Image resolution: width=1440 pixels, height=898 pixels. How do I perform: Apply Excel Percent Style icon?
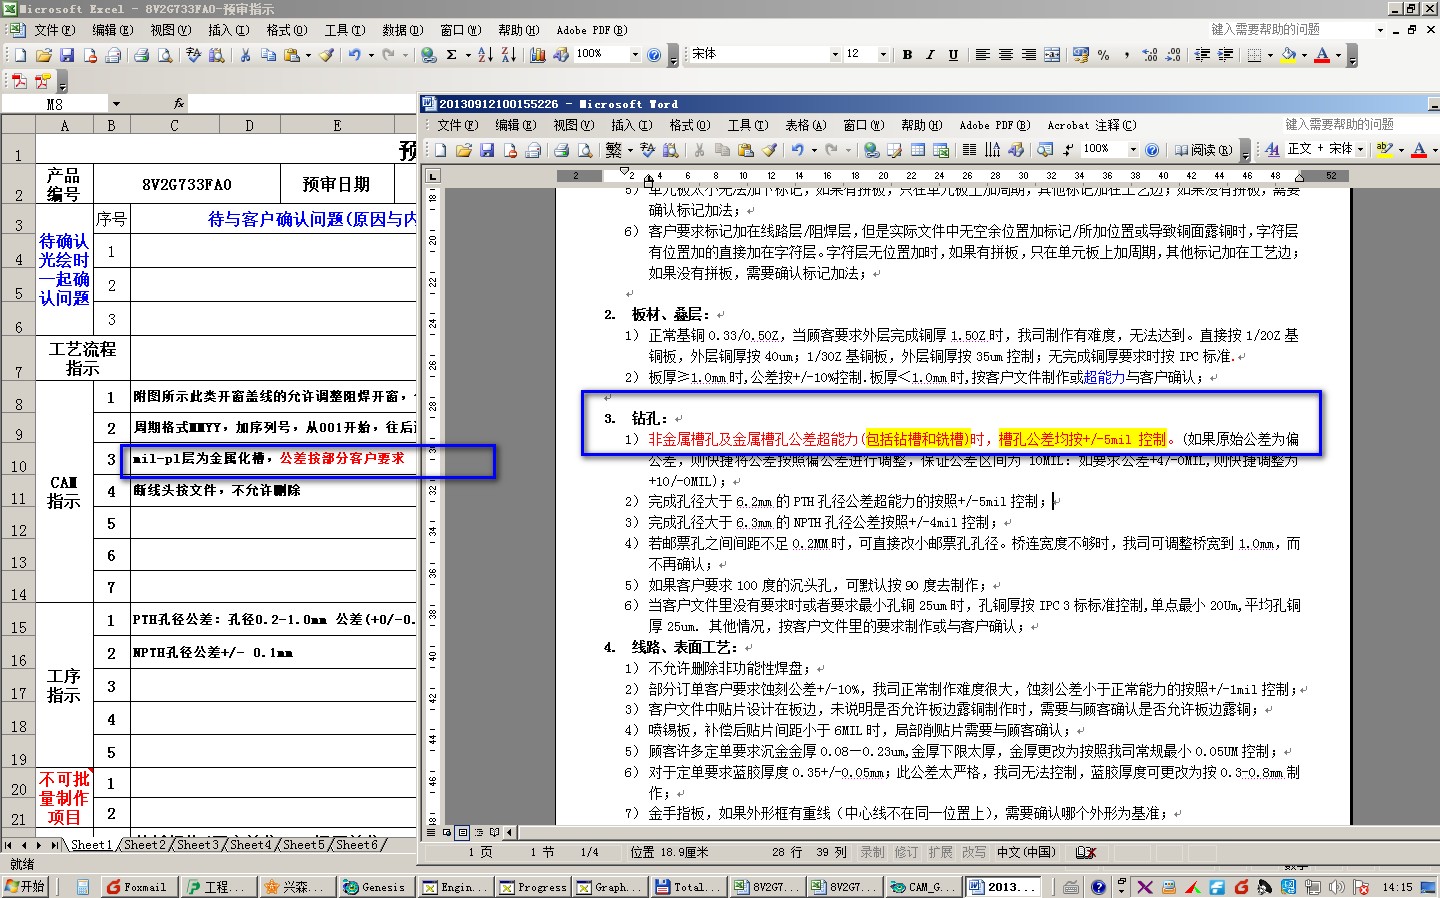point(1104,55)
